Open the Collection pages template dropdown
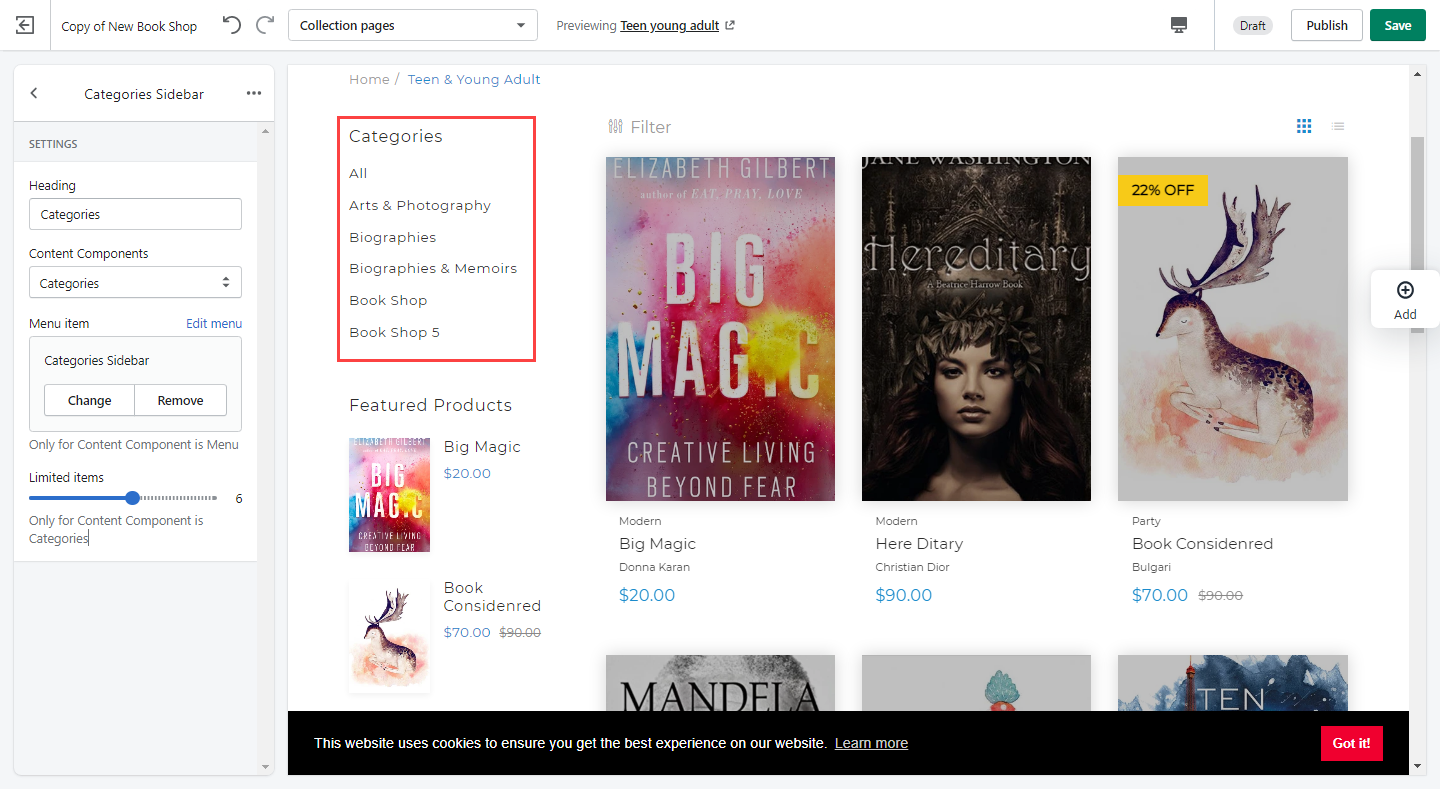The height and width of the screenshot is (789, 1440). coord(413,25)
